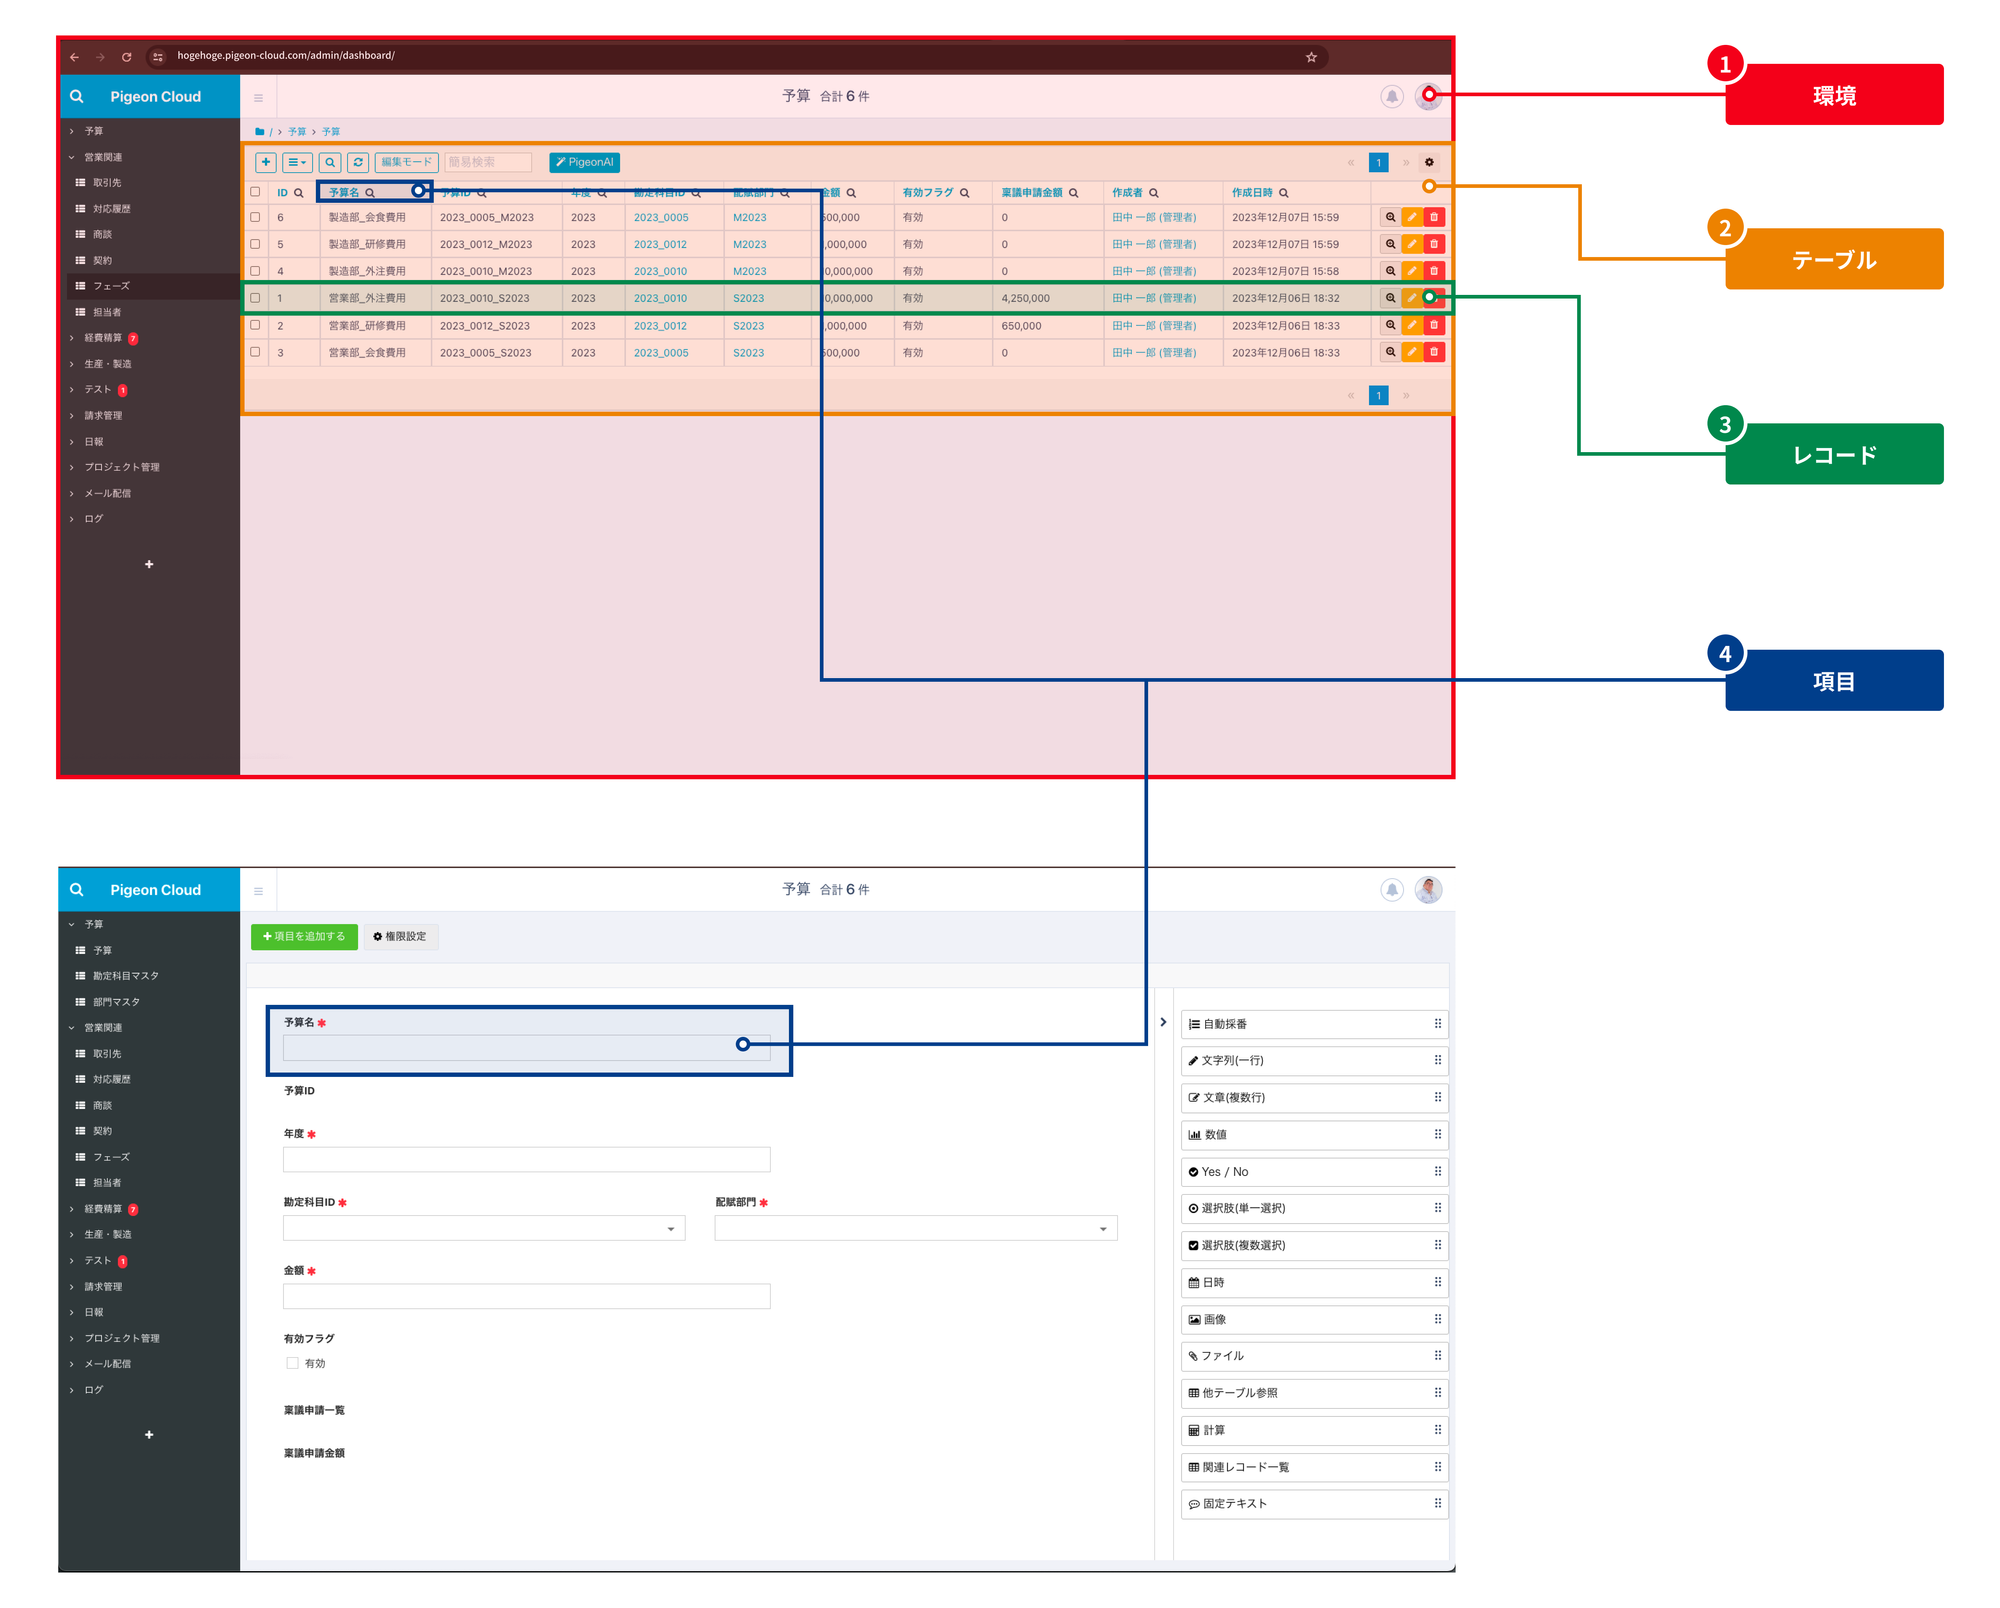The width and height of the screenshot is (2000, 1608).
Task: Edit record ID 5 with the pencil icon
Action: click(x=1412, y=244)
